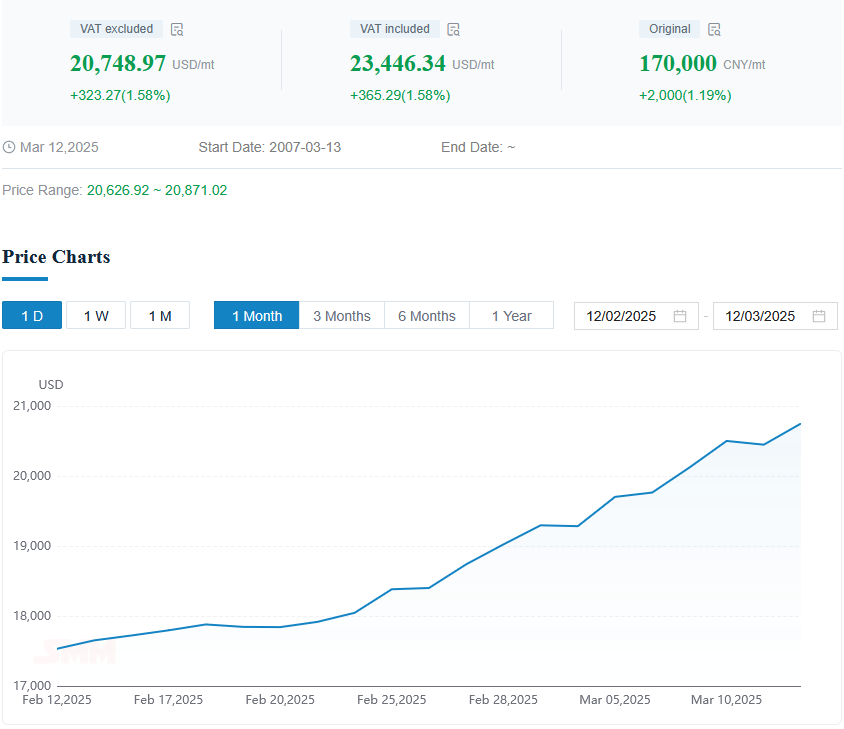The image size is (844, 729).
Task: Show the 6 Months range
Action: pos(427,316)
